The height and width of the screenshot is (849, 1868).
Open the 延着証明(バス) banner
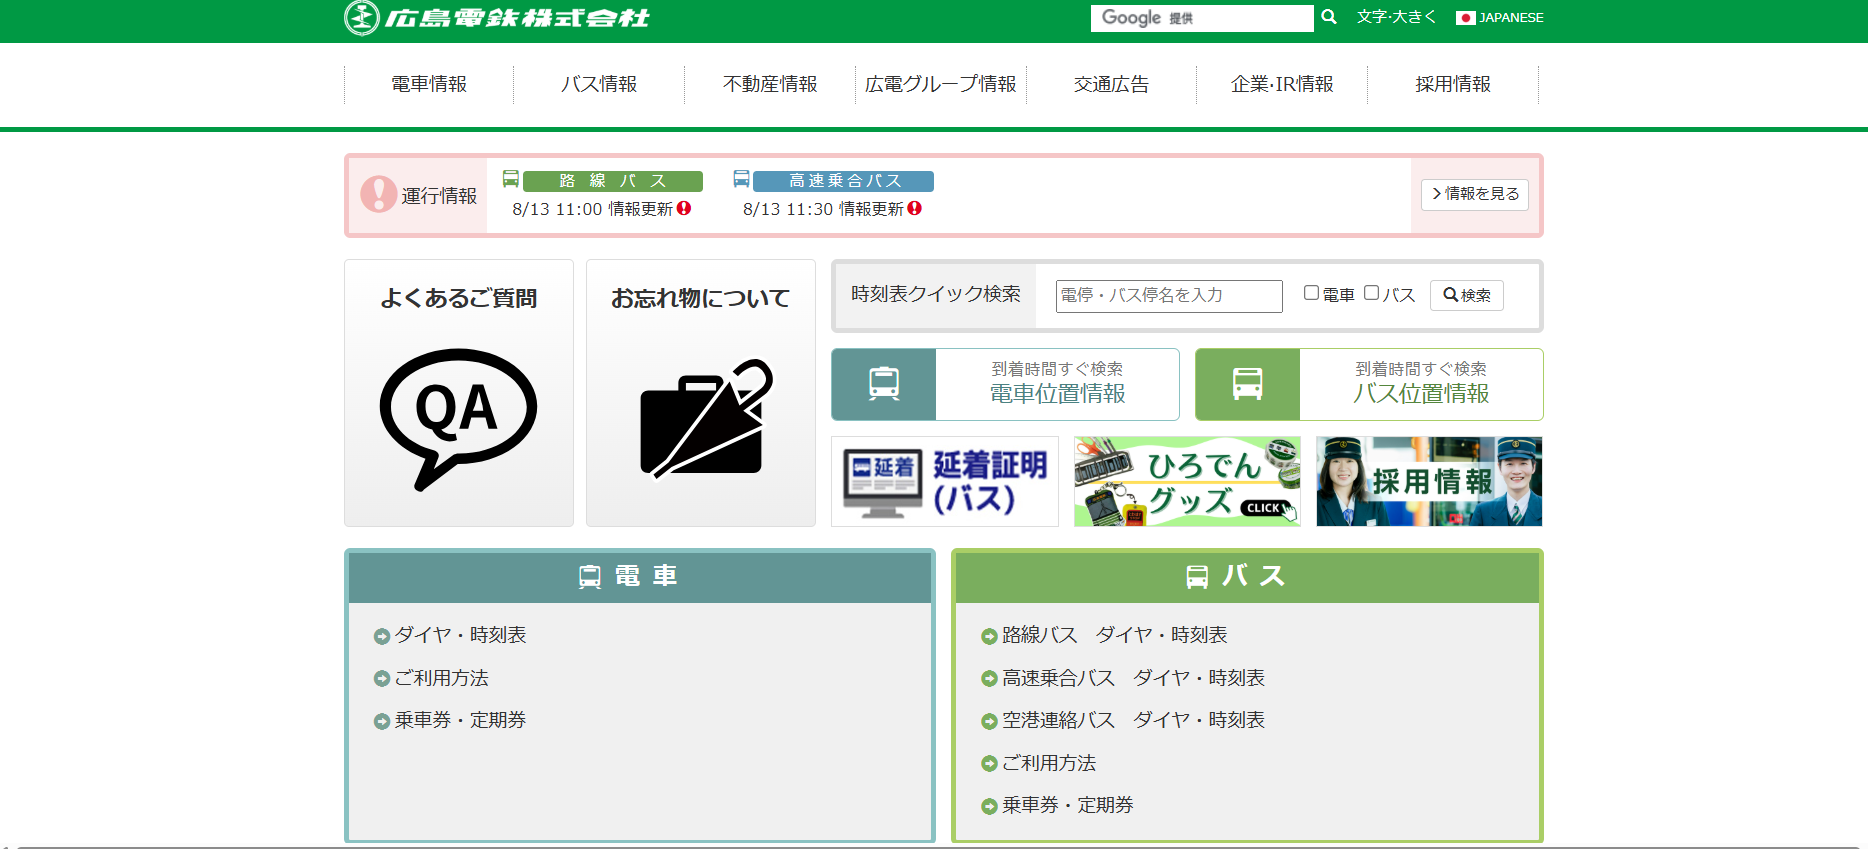click(x=945, y=481)
